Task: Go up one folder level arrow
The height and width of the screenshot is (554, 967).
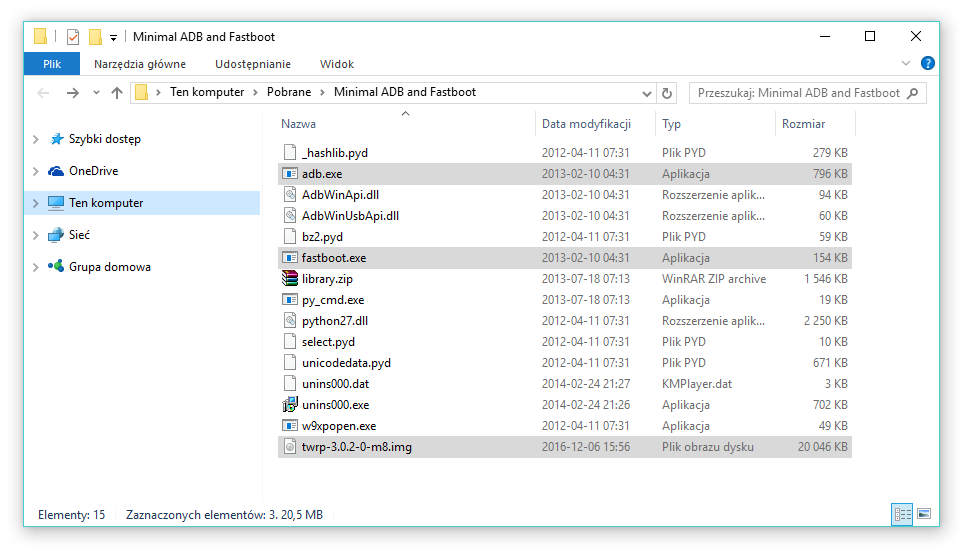Action: point(117,93)
